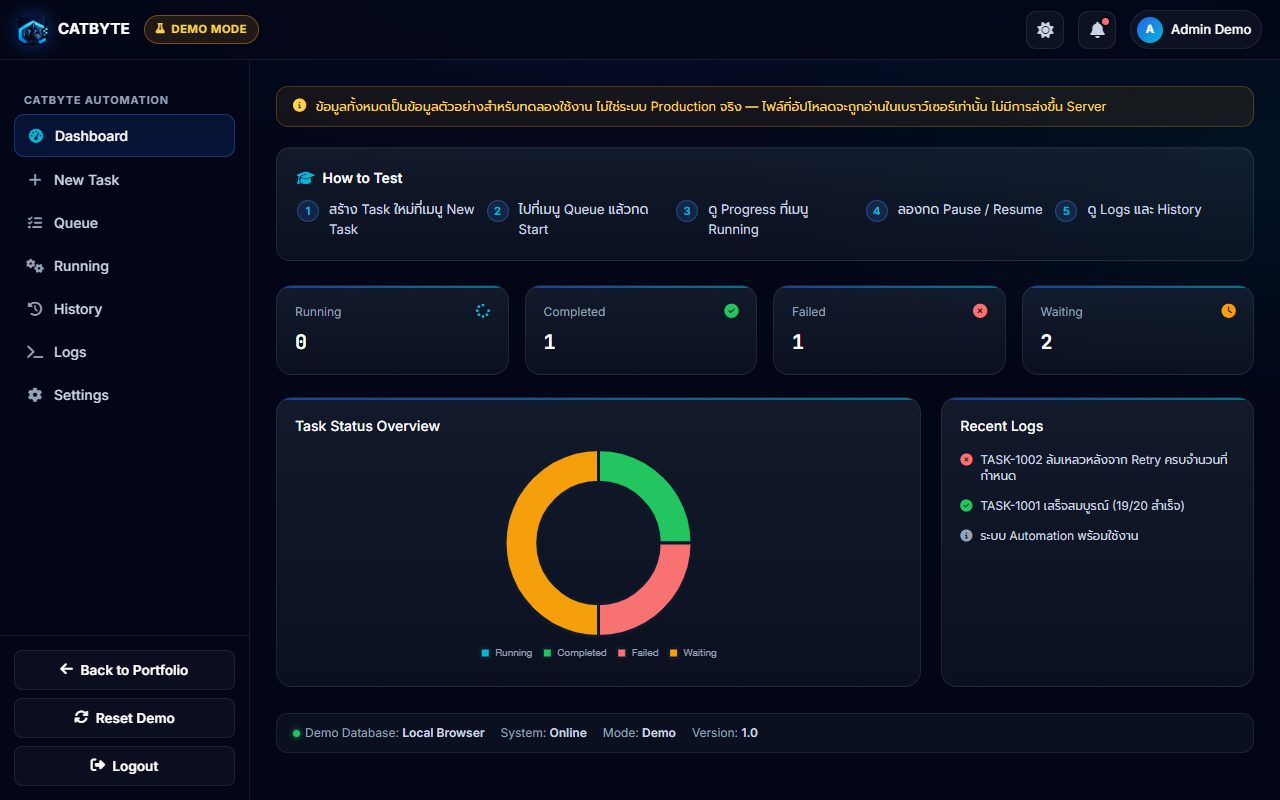
Task: Click green success icon beside TASK-1001 log
Action: tap(966, 506)
